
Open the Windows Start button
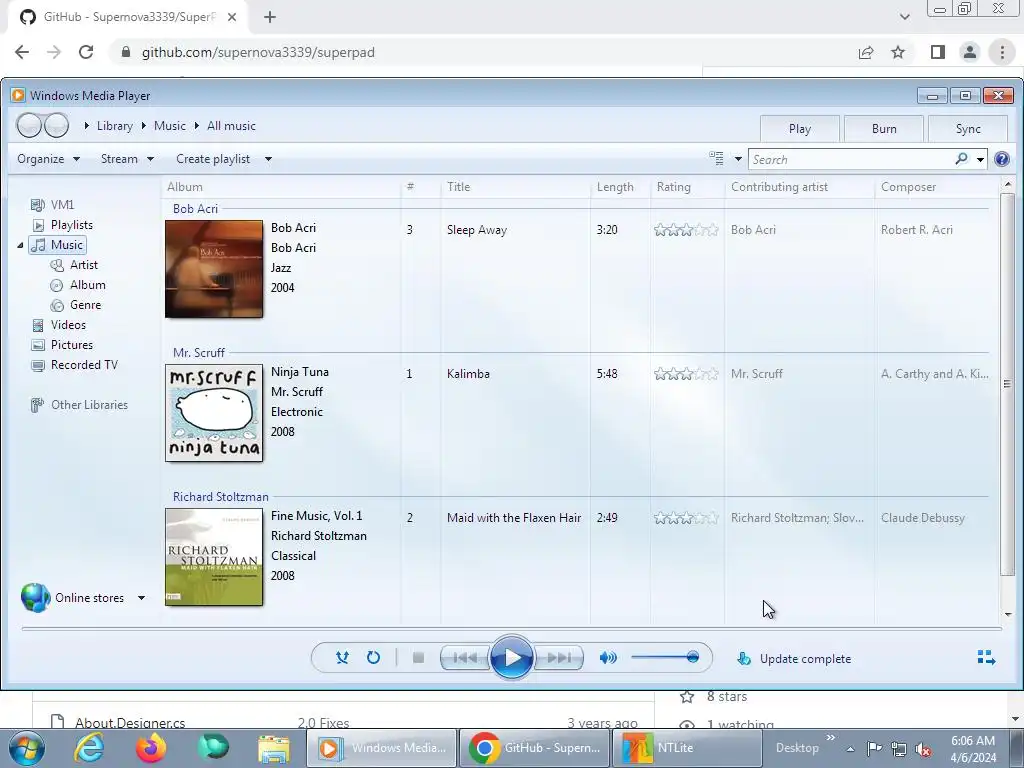point(27,748)
